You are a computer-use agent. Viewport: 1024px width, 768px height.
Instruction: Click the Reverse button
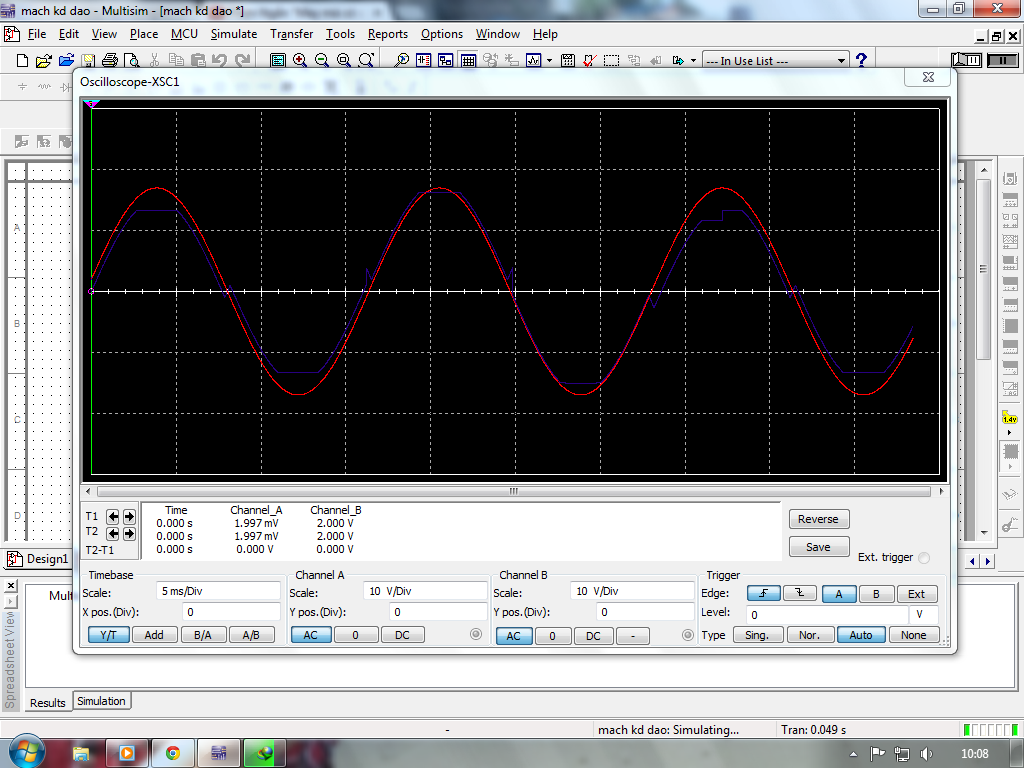pyautogui.click(x=818, y=519)
